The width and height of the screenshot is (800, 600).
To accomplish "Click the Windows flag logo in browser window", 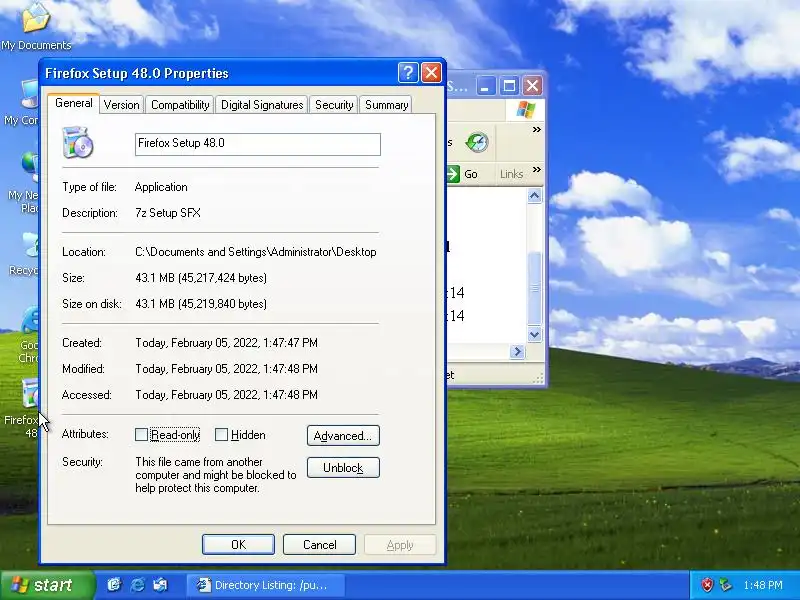I will pyautogui.click(x=526, y=110).
